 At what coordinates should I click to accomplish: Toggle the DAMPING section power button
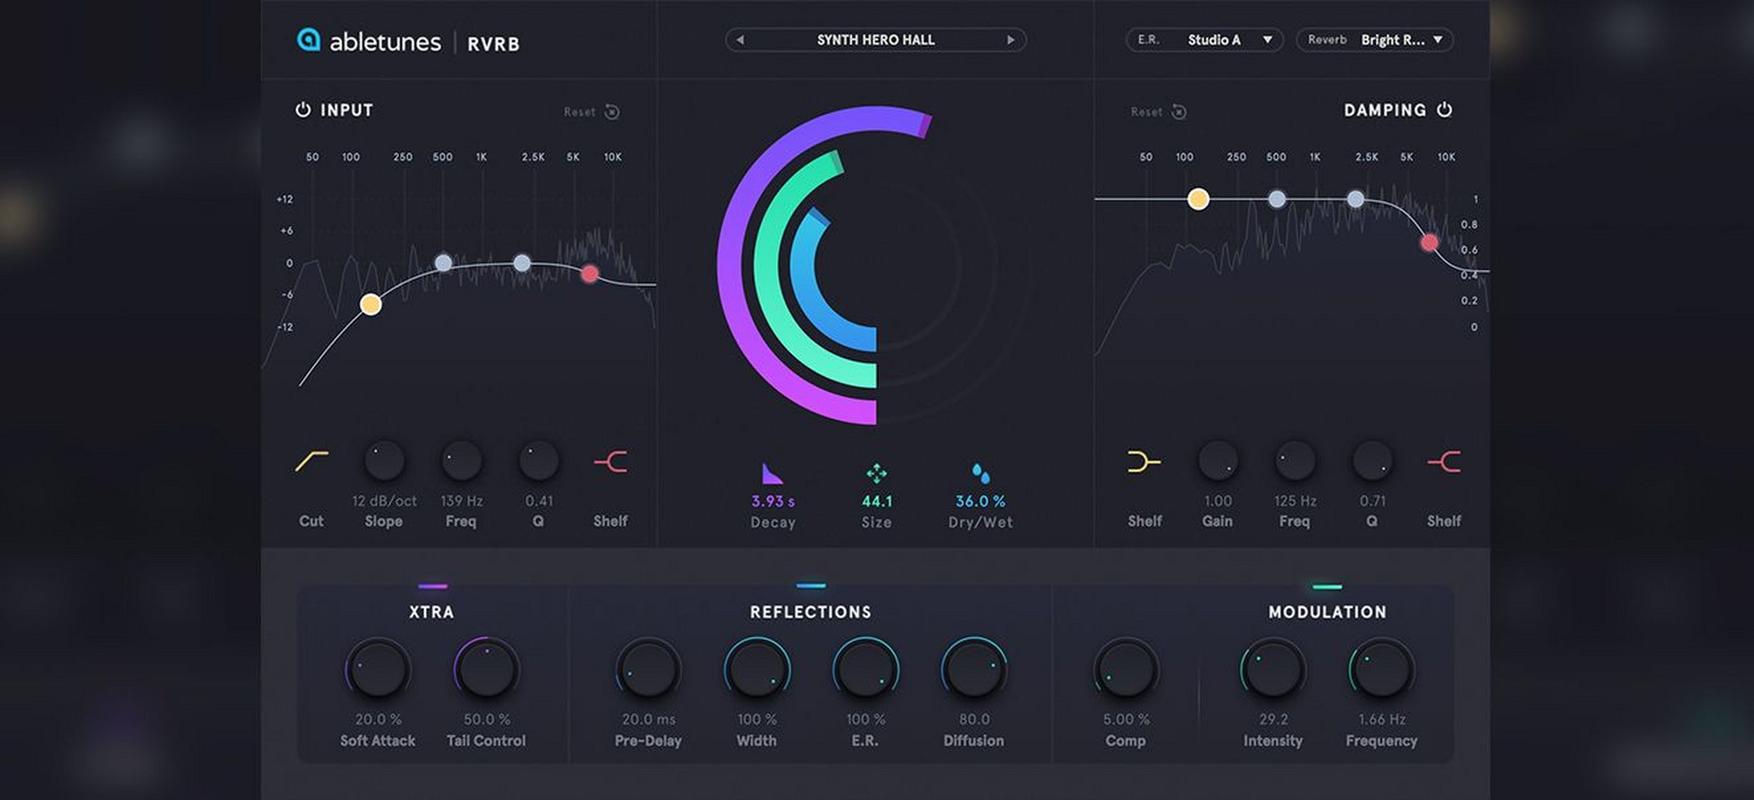coord(1444,110)
